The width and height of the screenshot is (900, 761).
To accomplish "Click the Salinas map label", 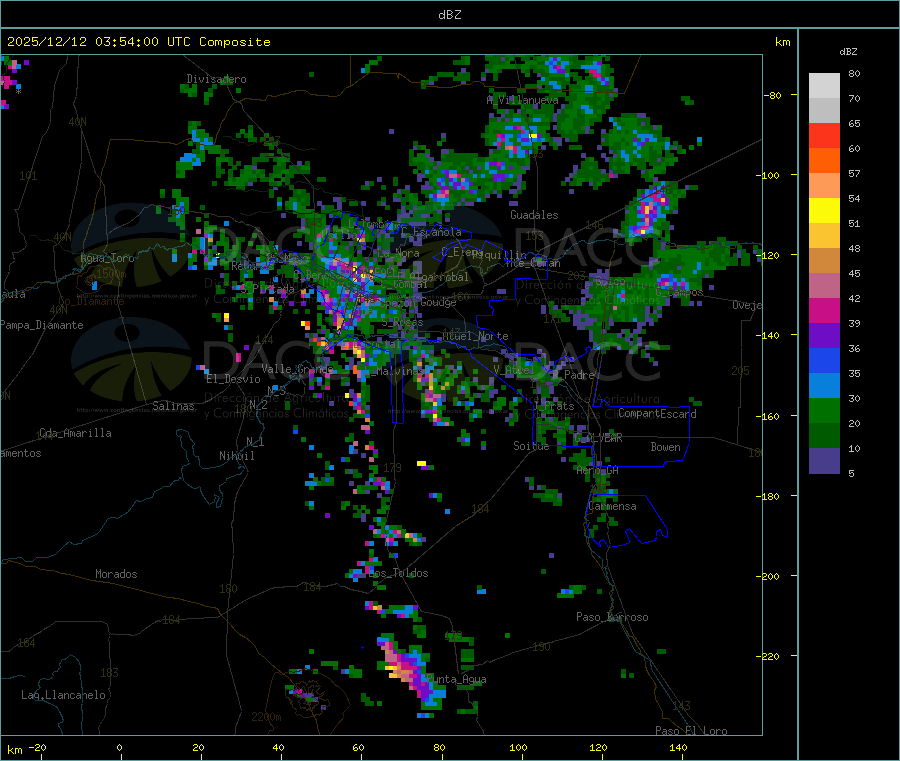I will click(x=173, y=406).
